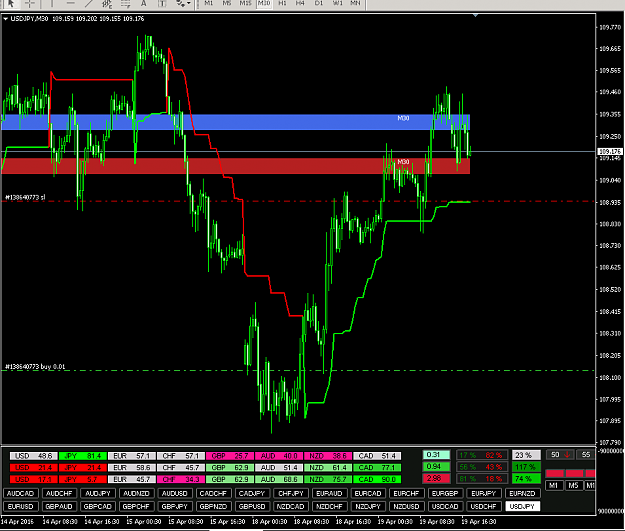
Task: Select the cursor arrow tool
Action: [11, 4]
